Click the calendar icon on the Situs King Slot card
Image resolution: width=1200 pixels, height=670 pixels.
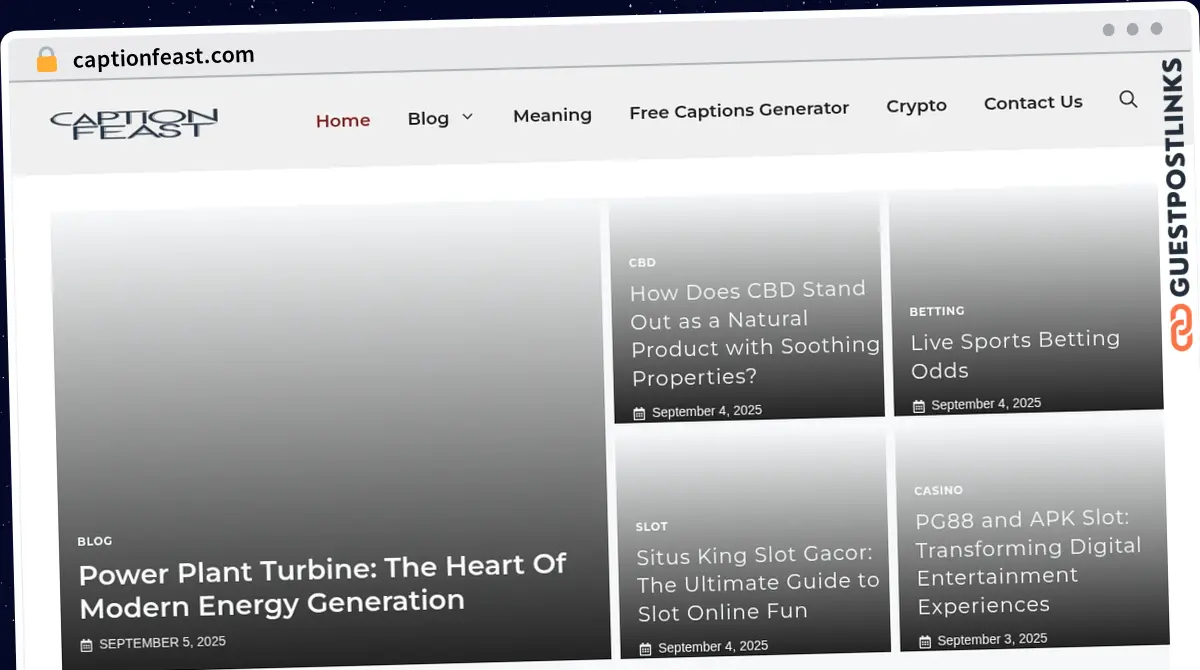click(x=648, y=646)
